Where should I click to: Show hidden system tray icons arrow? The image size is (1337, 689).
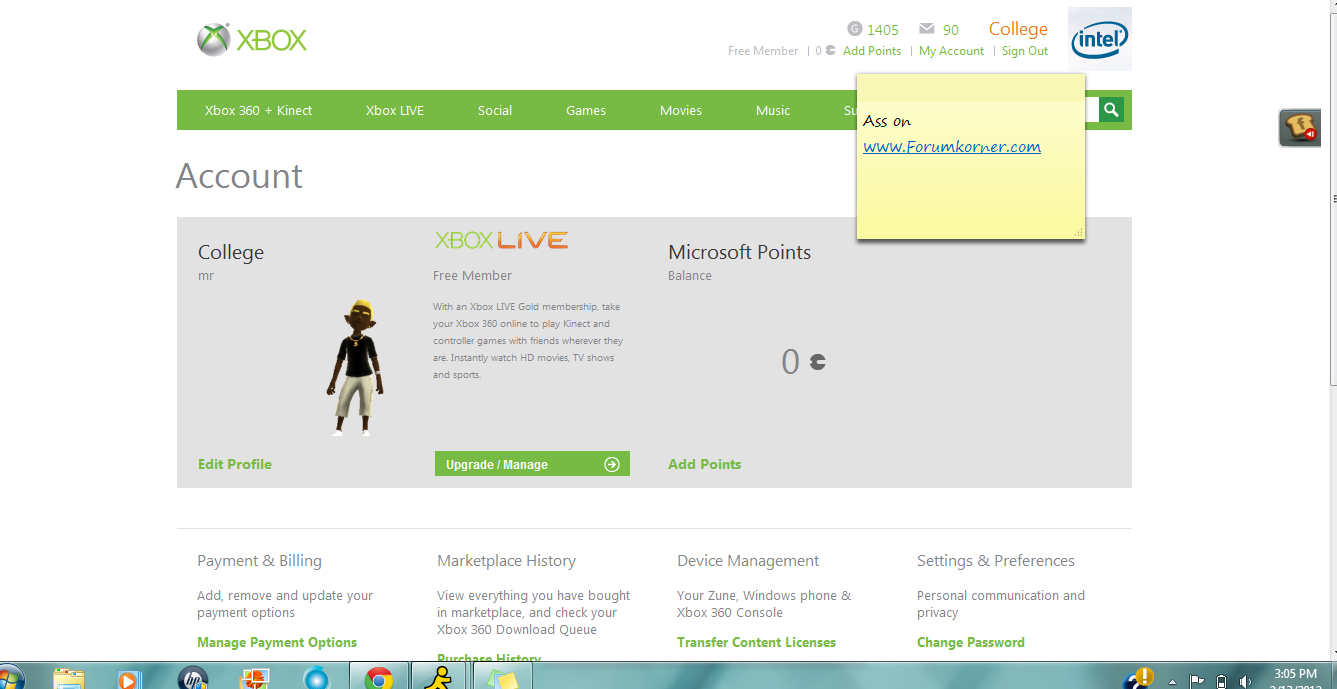tap(1172, 681)
